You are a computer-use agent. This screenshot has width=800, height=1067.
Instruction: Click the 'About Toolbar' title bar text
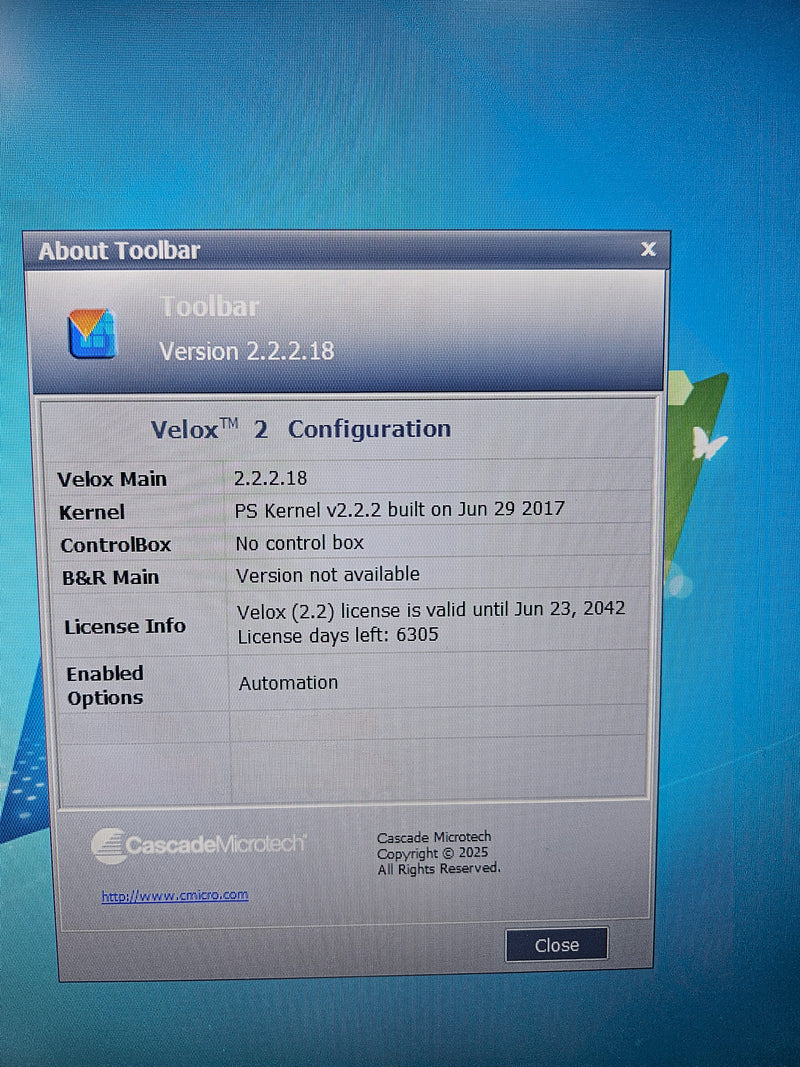(x=119, y=250)
